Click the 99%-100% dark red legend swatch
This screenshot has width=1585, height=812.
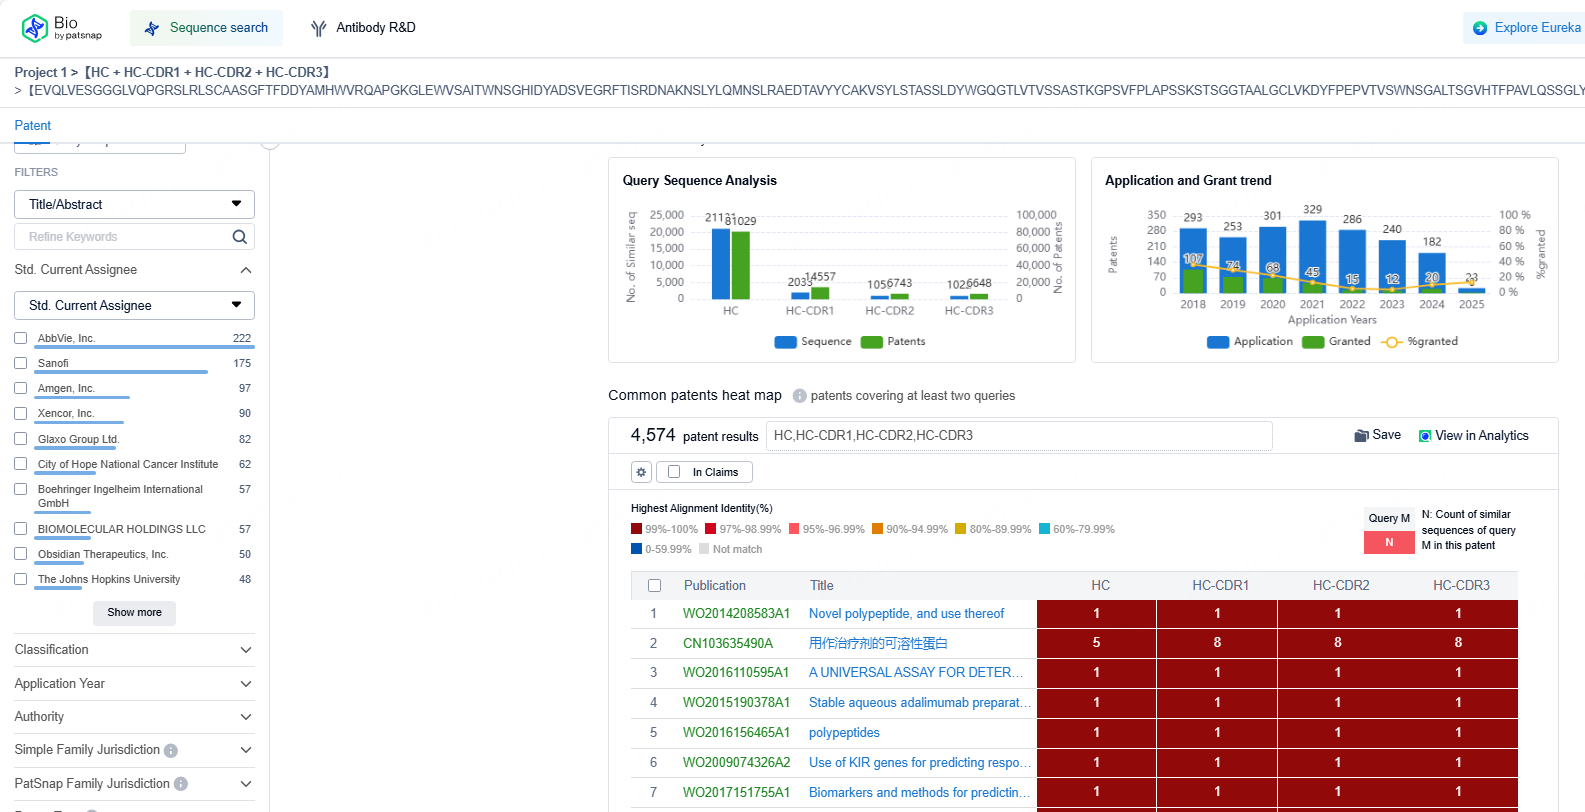coord(636,529)
